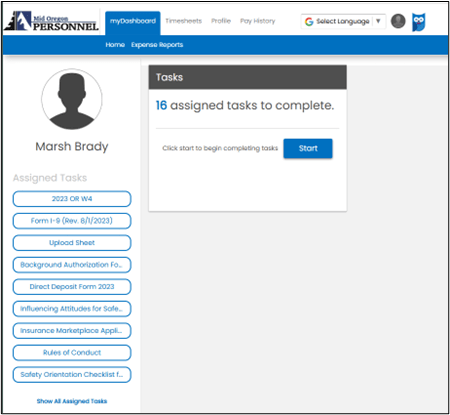
Task: Open the Select Language combo box
Action: [x=343, y=21]
